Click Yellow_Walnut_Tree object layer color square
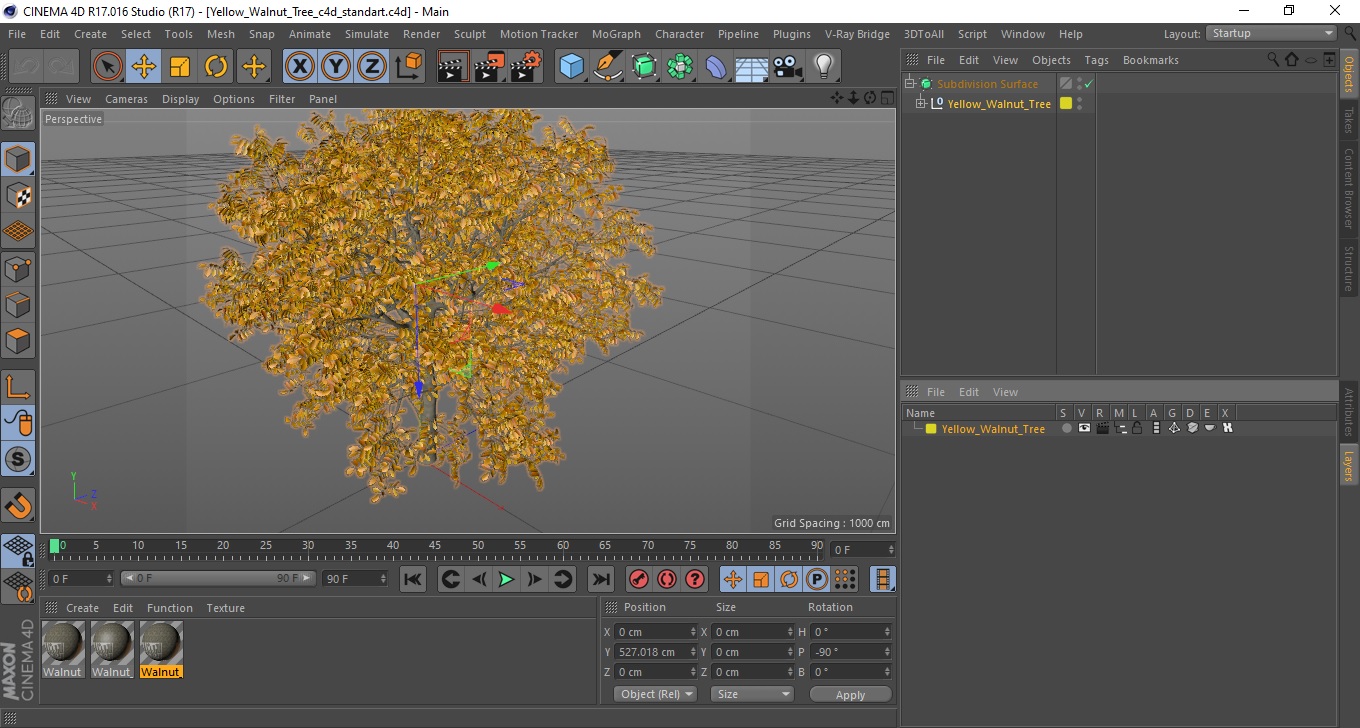Screen dimensions: 1360x728 click(1066, 104)
